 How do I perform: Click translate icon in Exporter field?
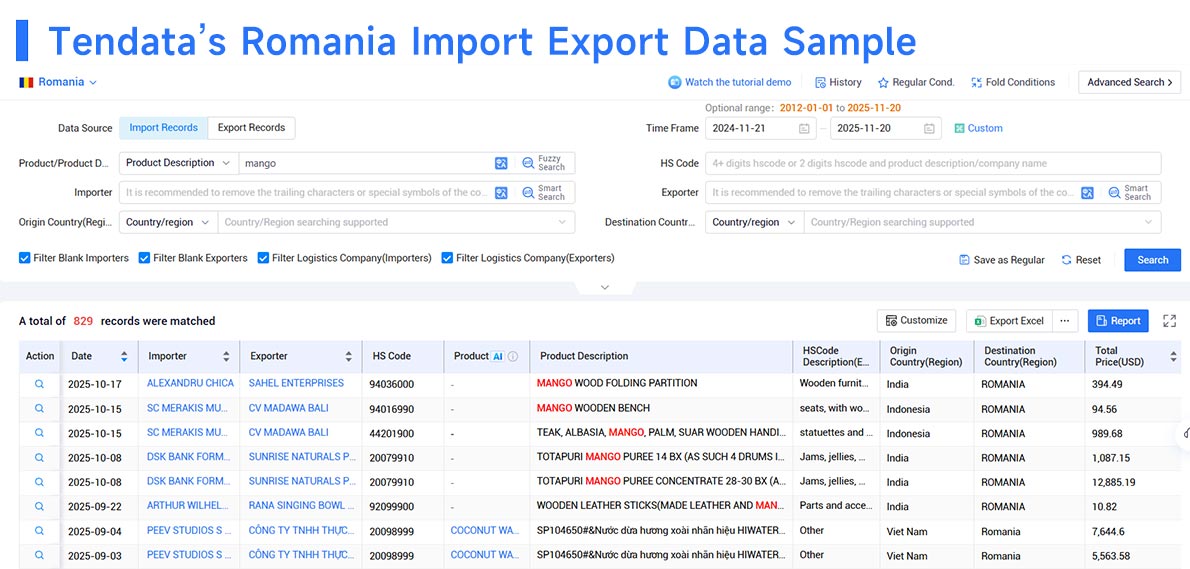1088,193
